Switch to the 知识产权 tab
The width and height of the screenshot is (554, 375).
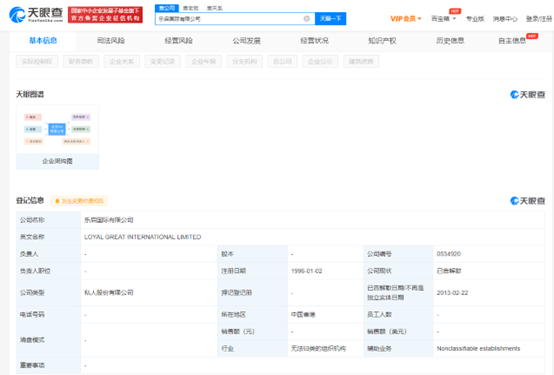[x=382, y=41]
